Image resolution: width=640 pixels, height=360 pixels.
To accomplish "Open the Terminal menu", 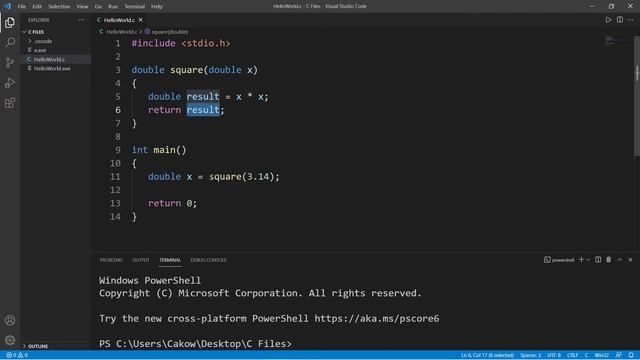I will 135,7.
